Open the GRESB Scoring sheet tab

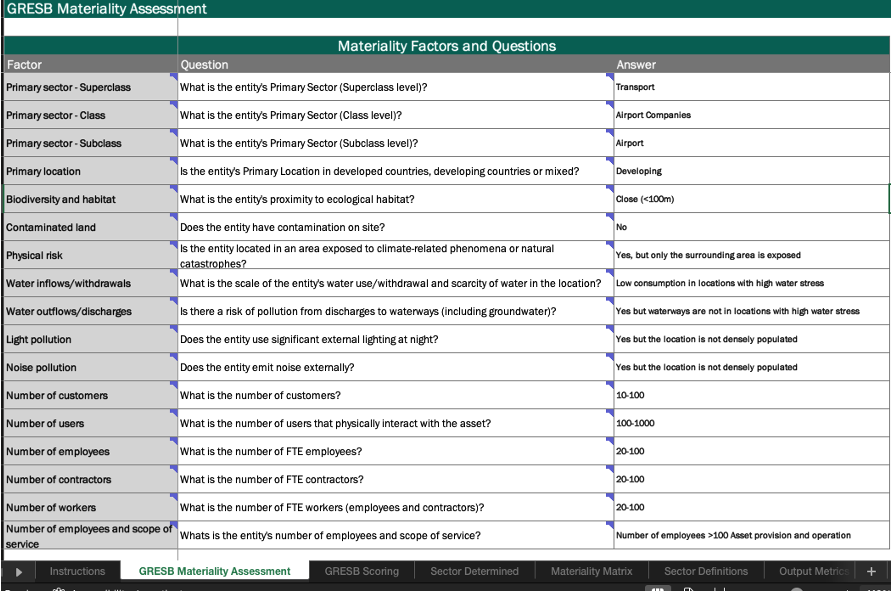362,571
